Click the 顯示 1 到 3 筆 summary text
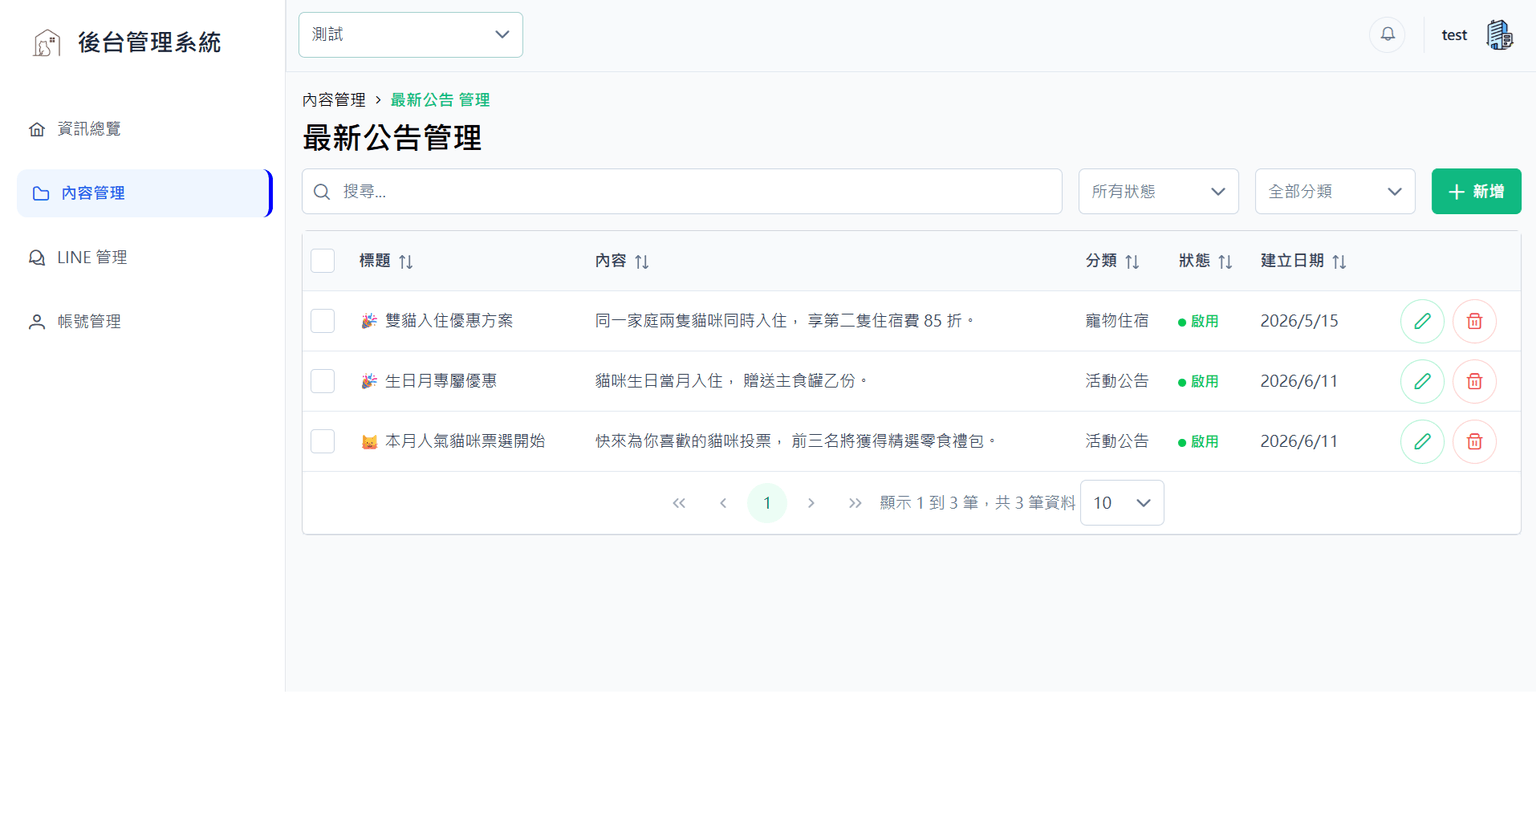1536x824 pixels. [x=978, y=503]
